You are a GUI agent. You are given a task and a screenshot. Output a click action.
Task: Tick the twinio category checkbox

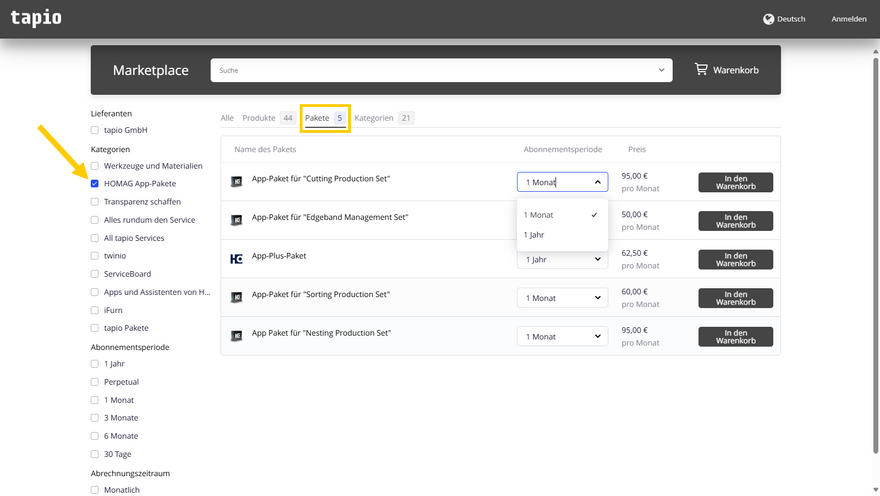coord(94,256)
